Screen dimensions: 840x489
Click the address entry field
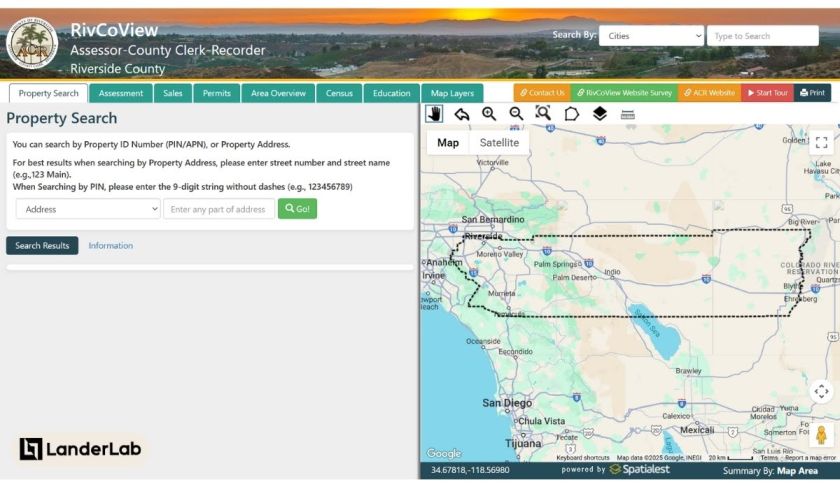219,209
